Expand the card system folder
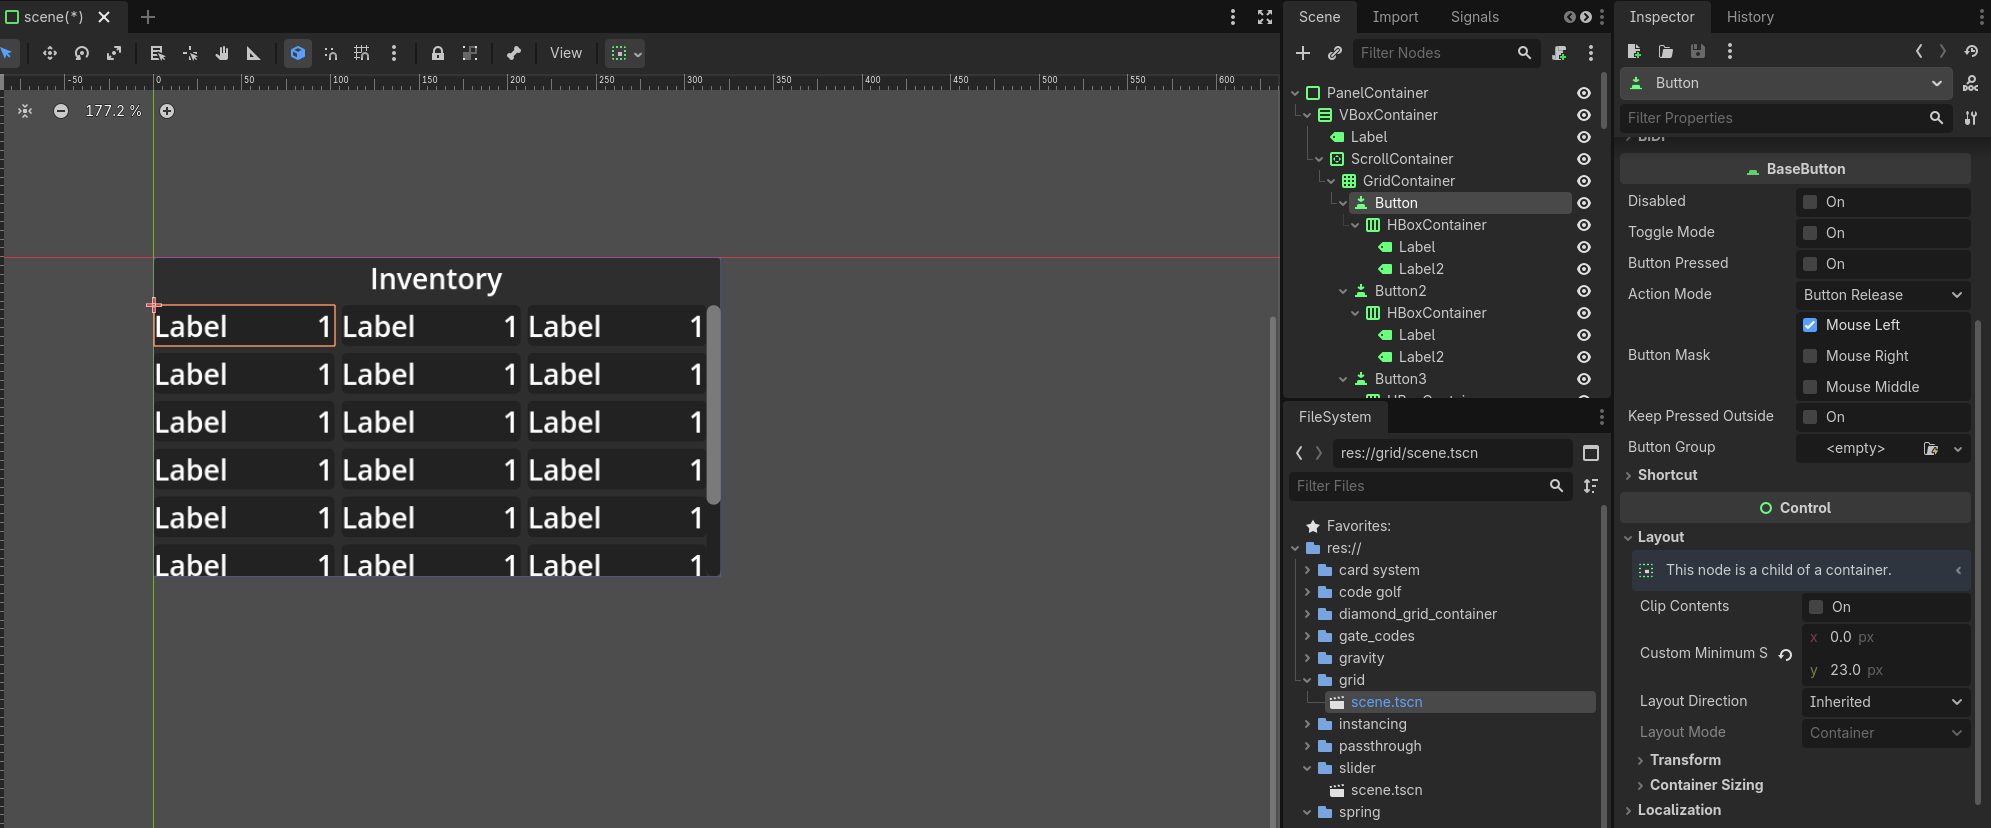Image resolution: width=1991 pixels, height=828 pixels. click(1308, 570)
